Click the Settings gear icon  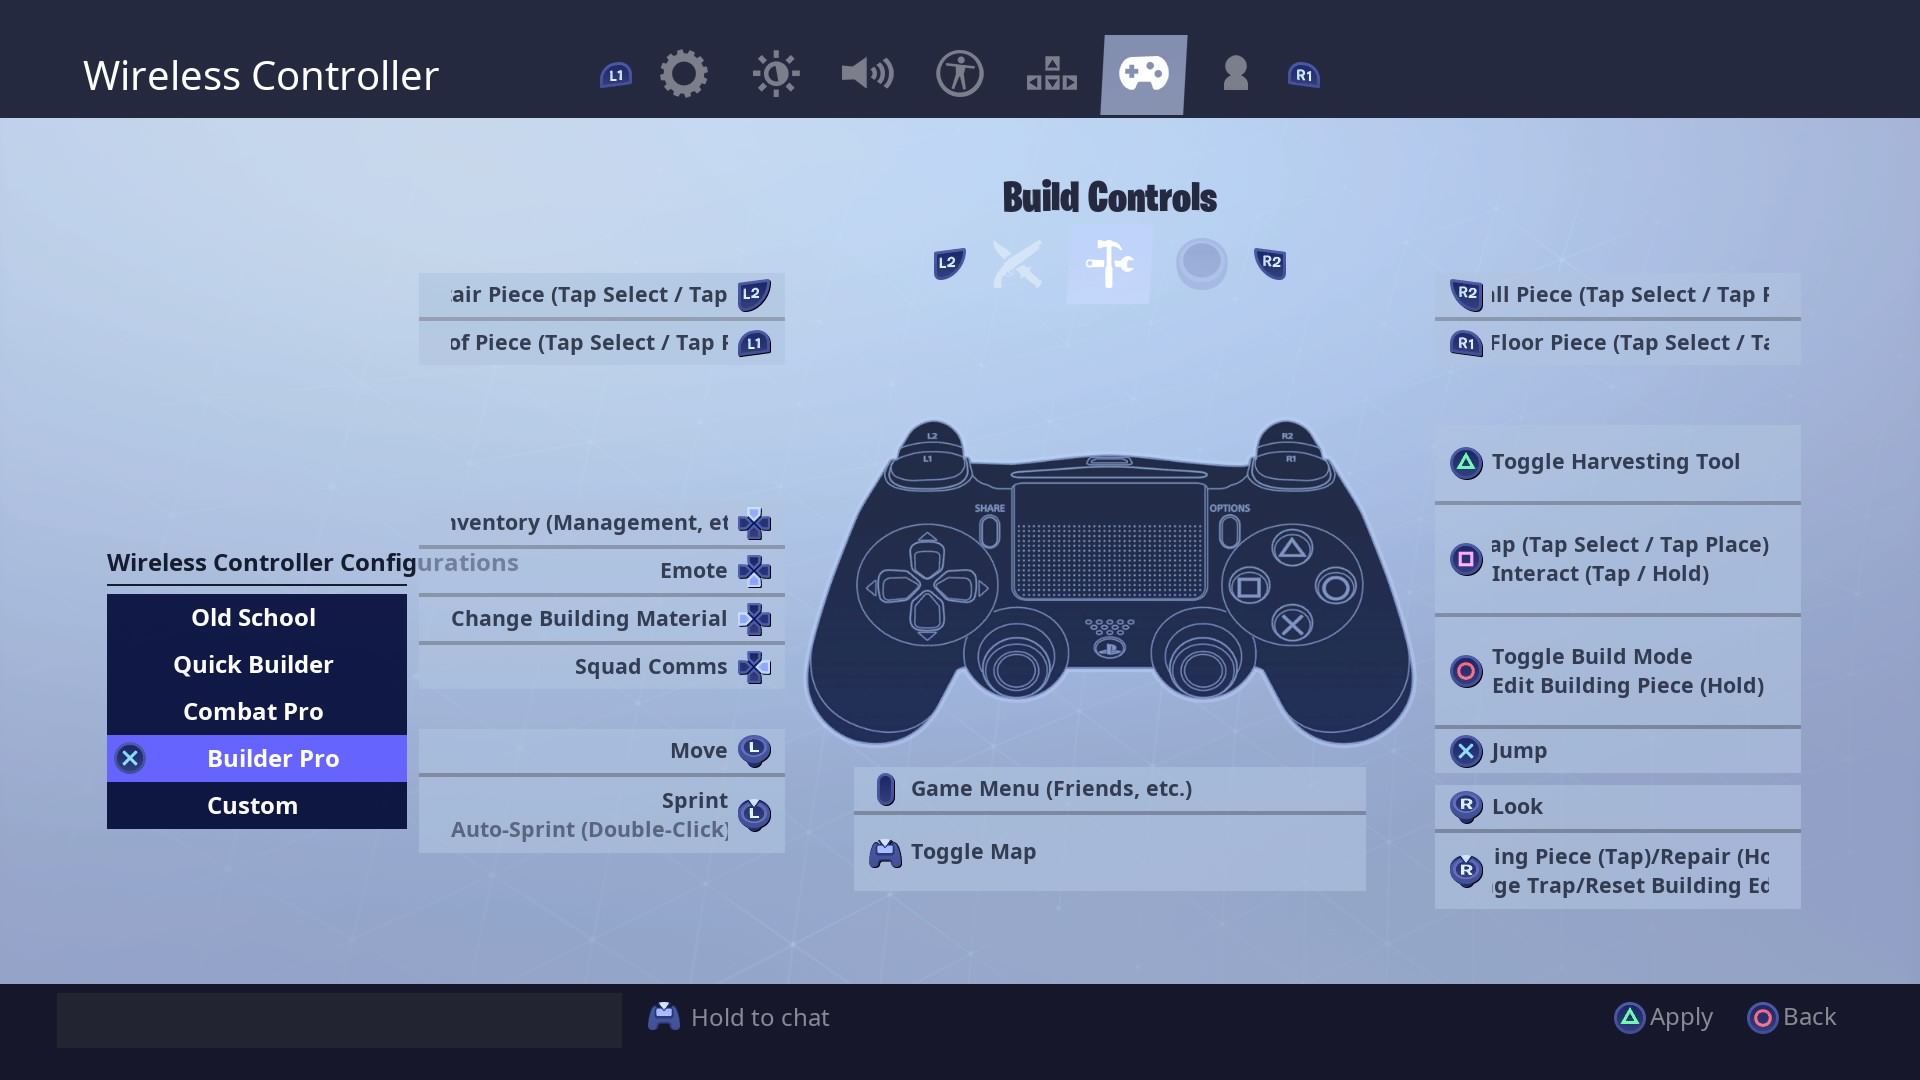(684, 74)
